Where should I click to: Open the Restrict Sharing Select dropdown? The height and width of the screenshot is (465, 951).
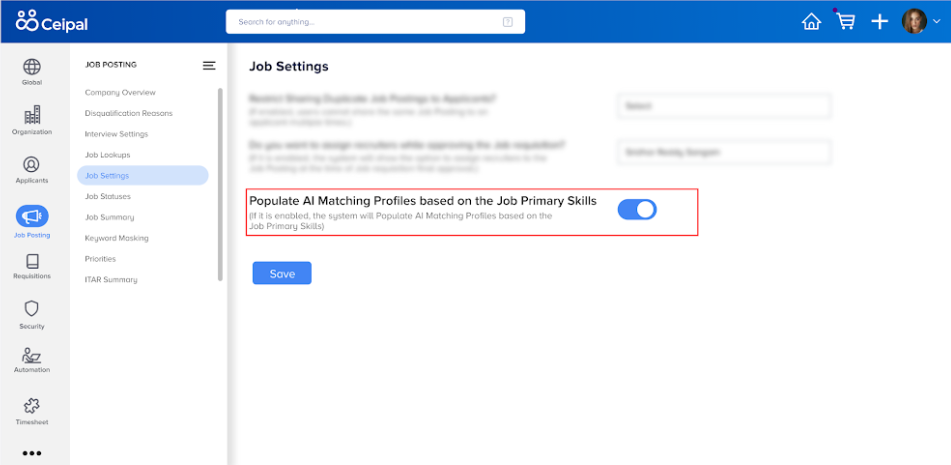point(724,105)
